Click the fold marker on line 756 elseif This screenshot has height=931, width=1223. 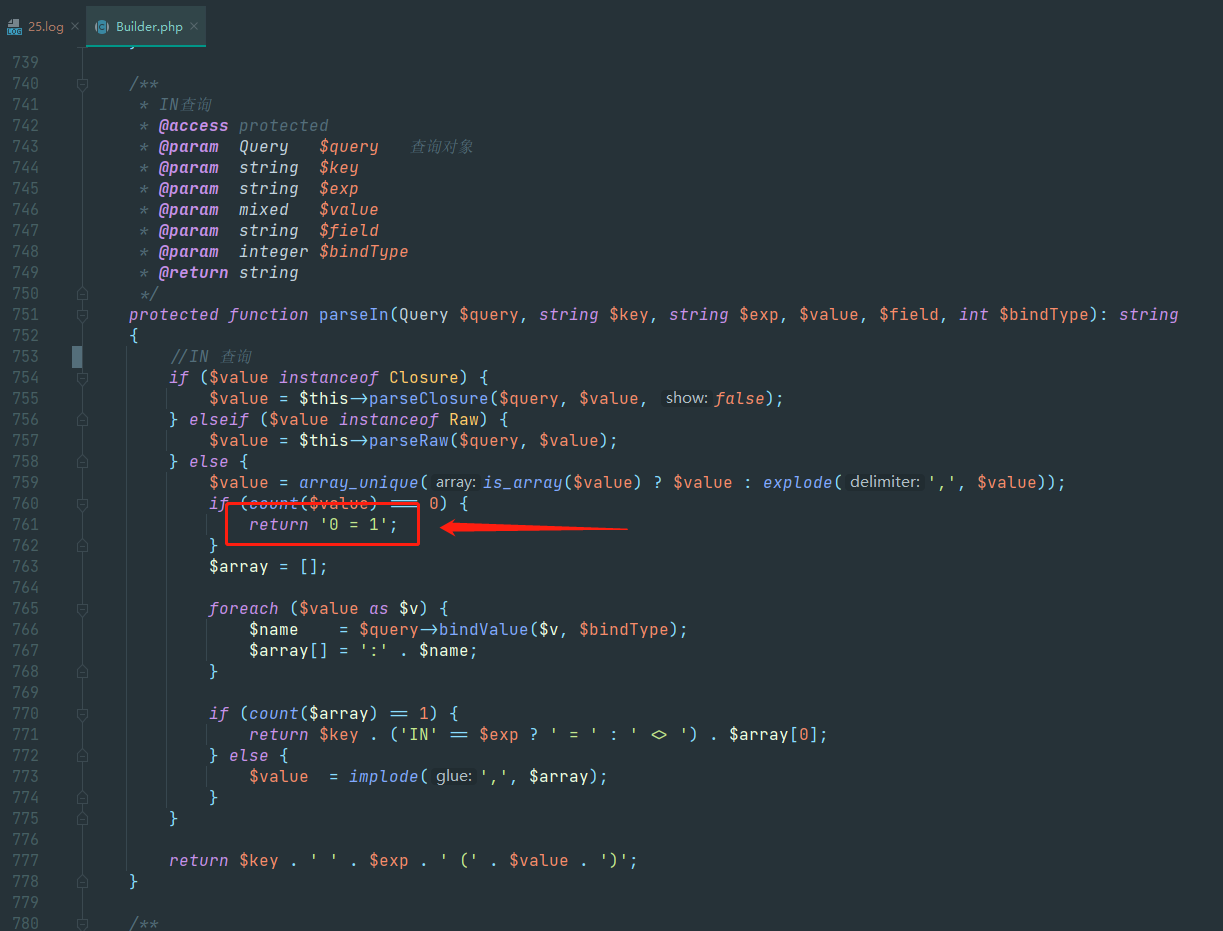coord(82,420)
